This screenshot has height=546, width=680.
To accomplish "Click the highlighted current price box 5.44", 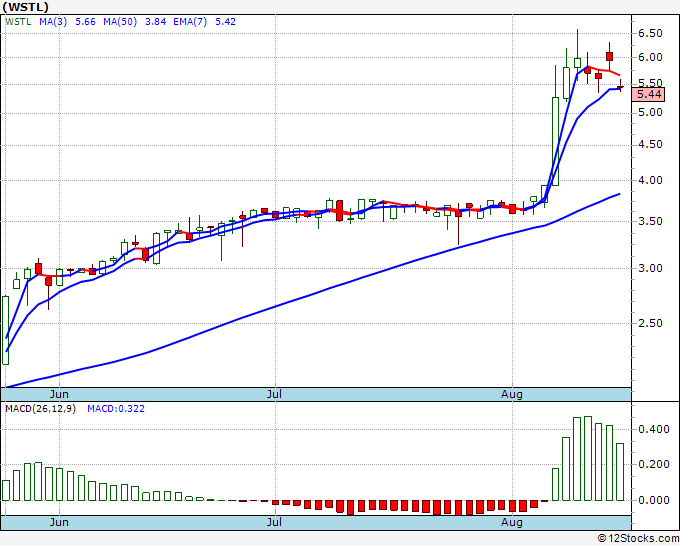I will (649, 94).
